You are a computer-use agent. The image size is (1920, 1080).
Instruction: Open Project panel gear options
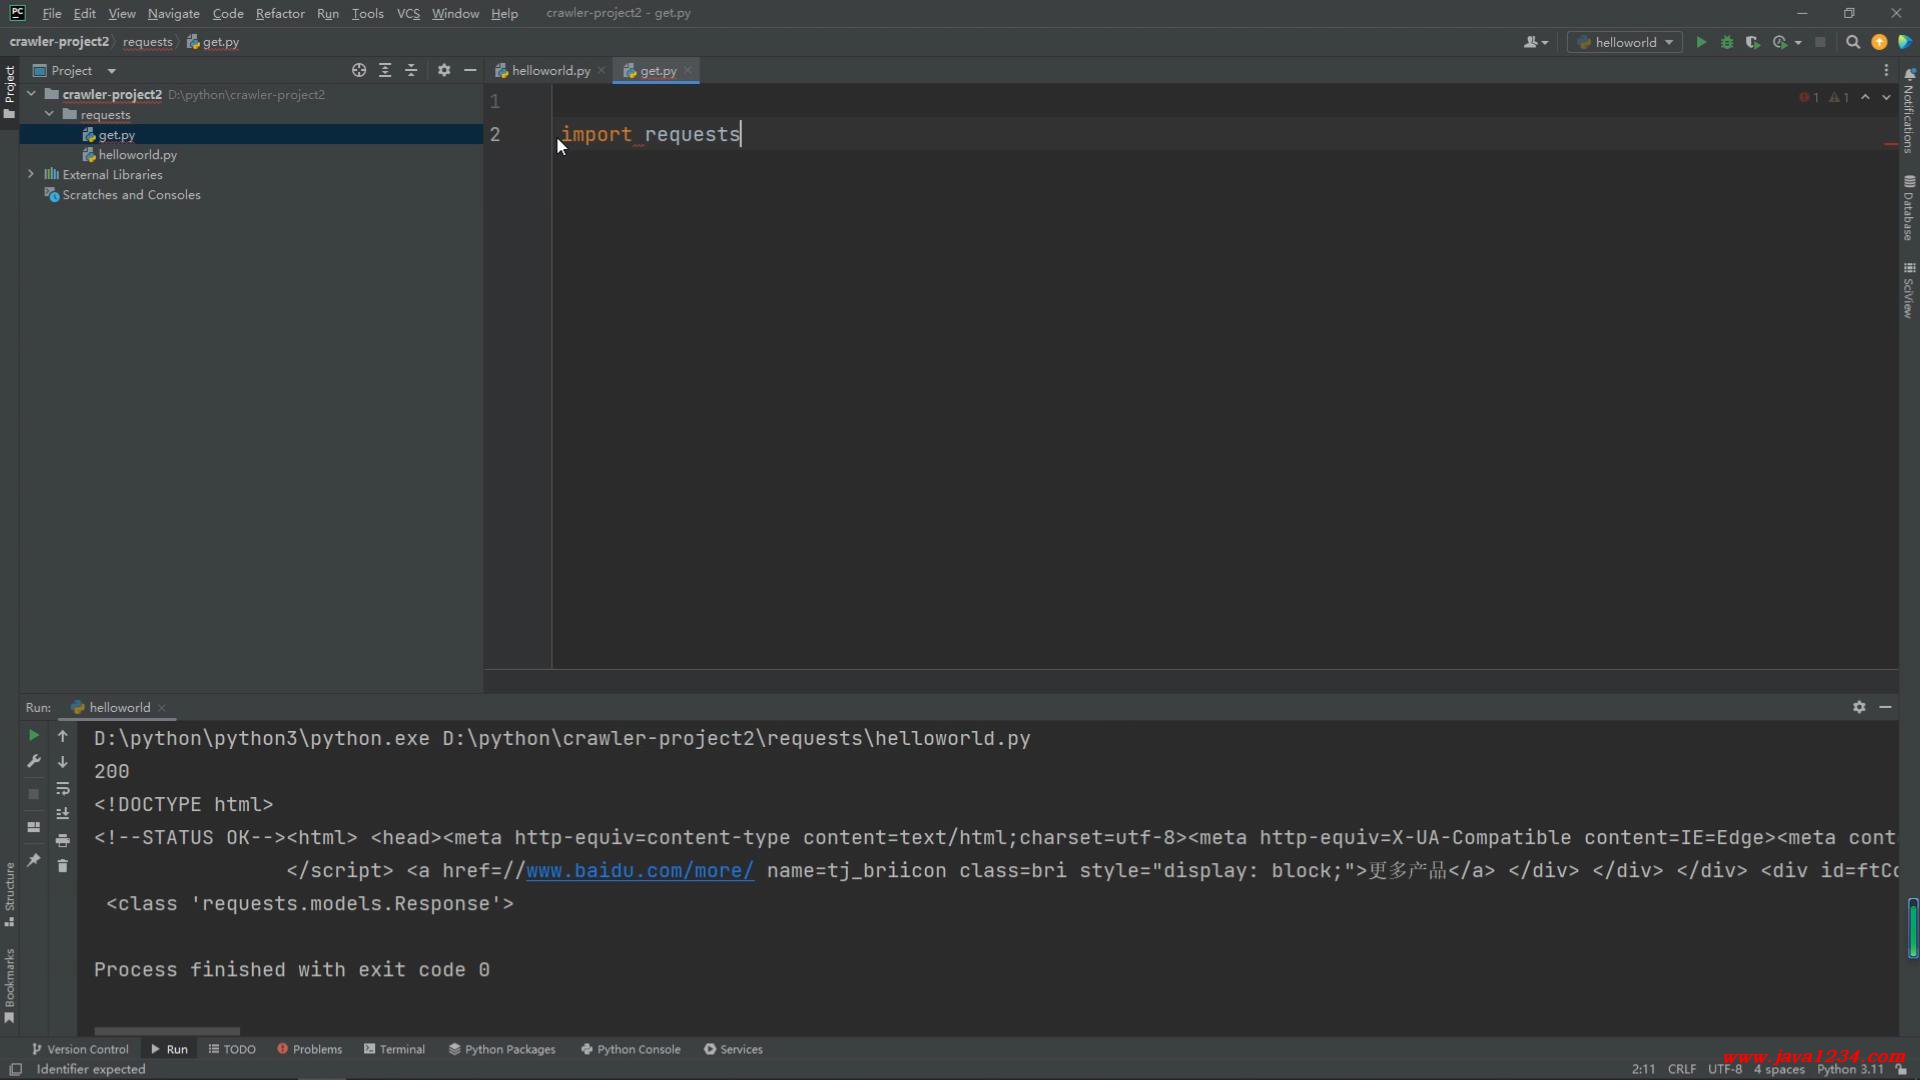click(x=444, y=70)
